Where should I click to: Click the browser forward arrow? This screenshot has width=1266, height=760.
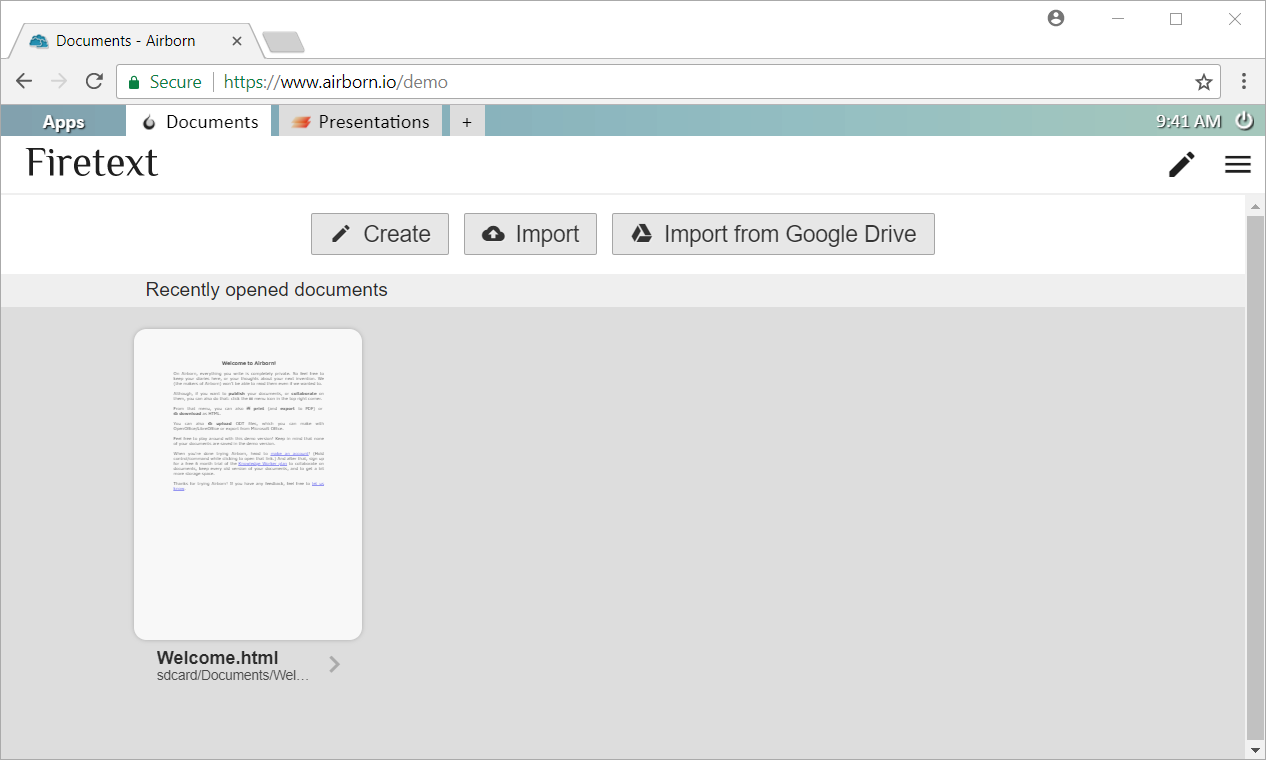tap(59, 82)
